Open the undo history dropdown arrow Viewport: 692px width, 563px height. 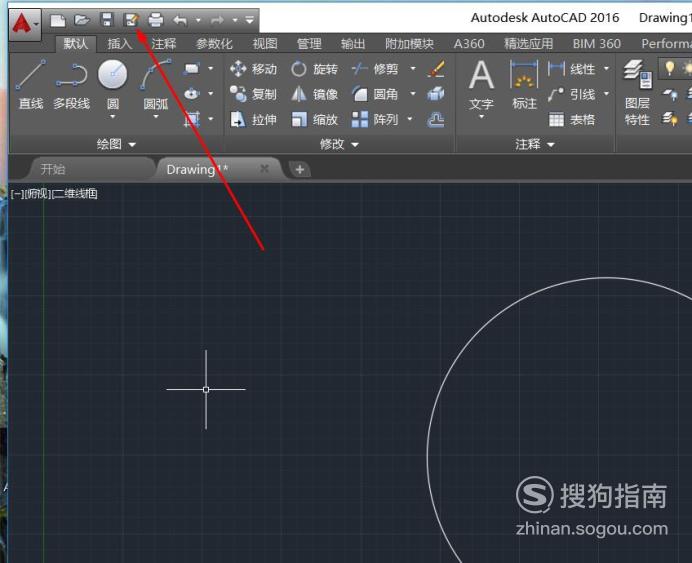tap(198, 20)
